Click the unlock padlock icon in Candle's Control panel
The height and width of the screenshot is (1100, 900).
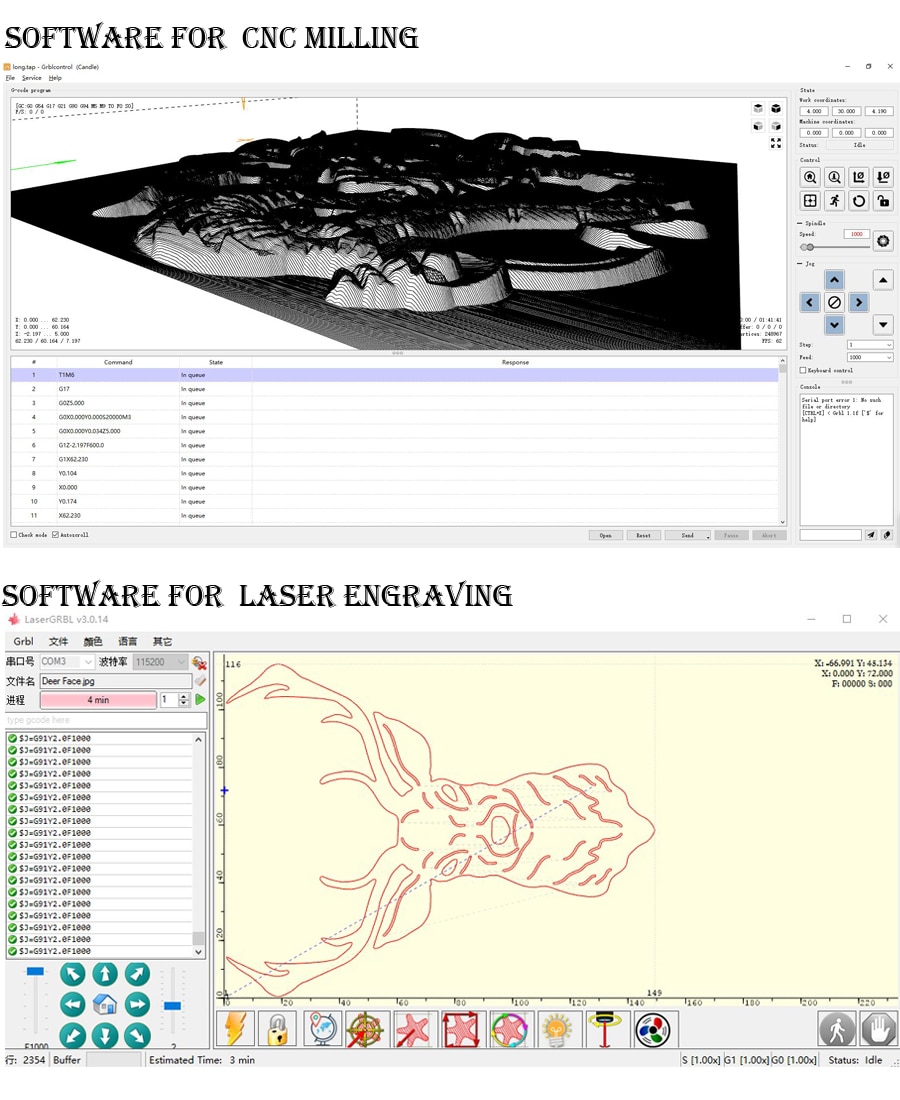click(882, 201)
